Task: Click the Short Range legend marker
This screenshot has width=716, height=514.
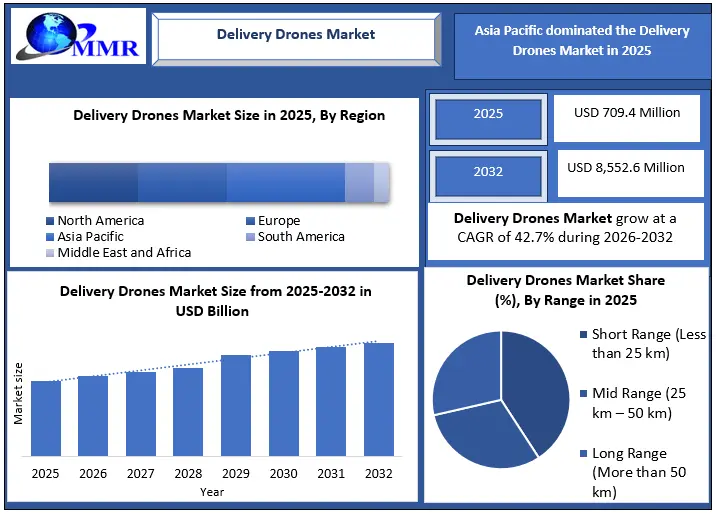Action: pyautogui.click(x=582, y=335)
